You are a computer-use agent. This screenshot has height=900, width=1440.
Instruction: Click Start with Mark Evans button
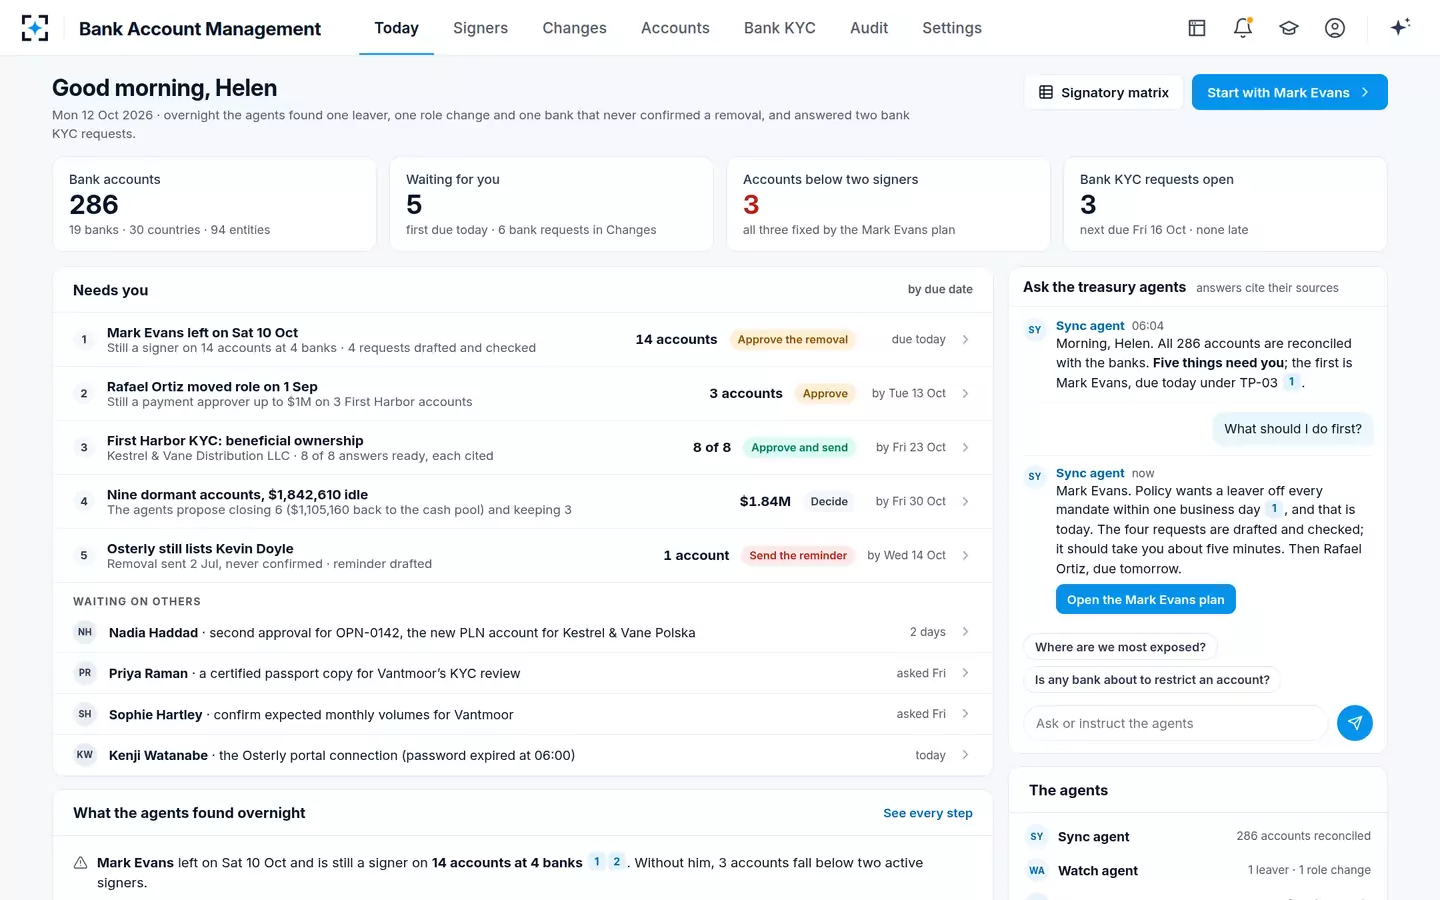(1290, 92)
